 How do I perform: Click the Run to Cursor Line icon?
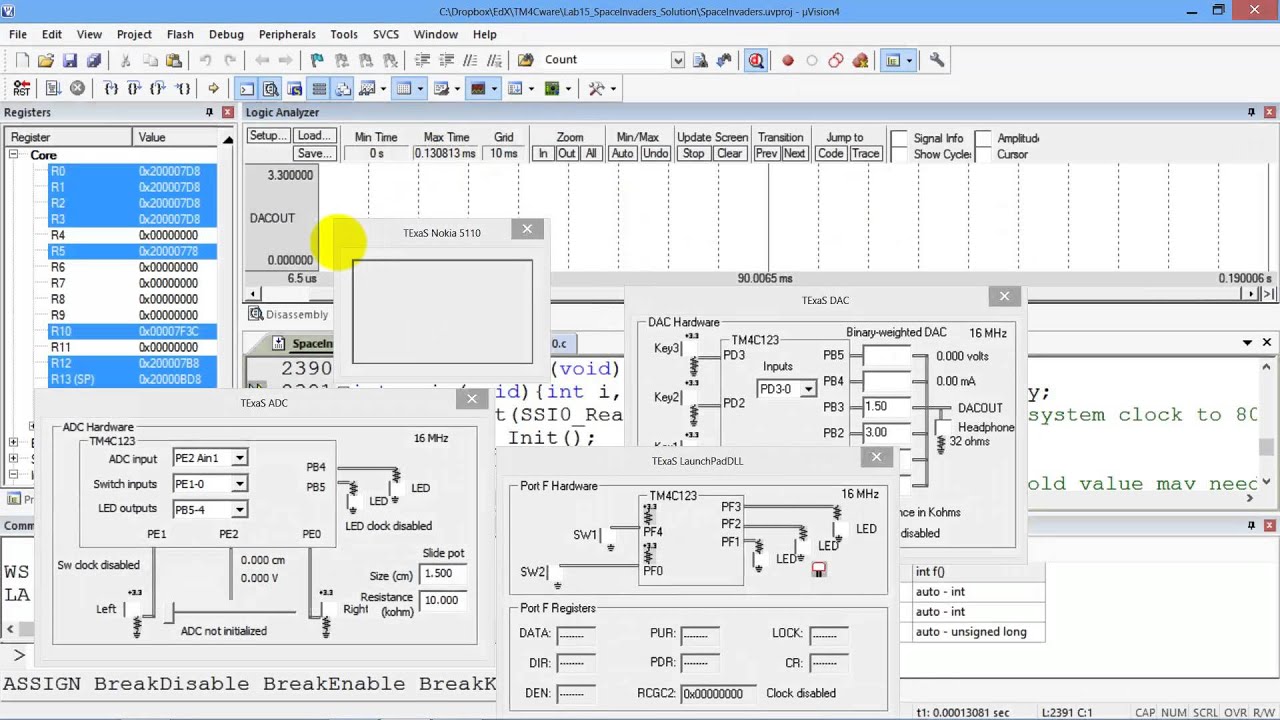coord(183,88)
